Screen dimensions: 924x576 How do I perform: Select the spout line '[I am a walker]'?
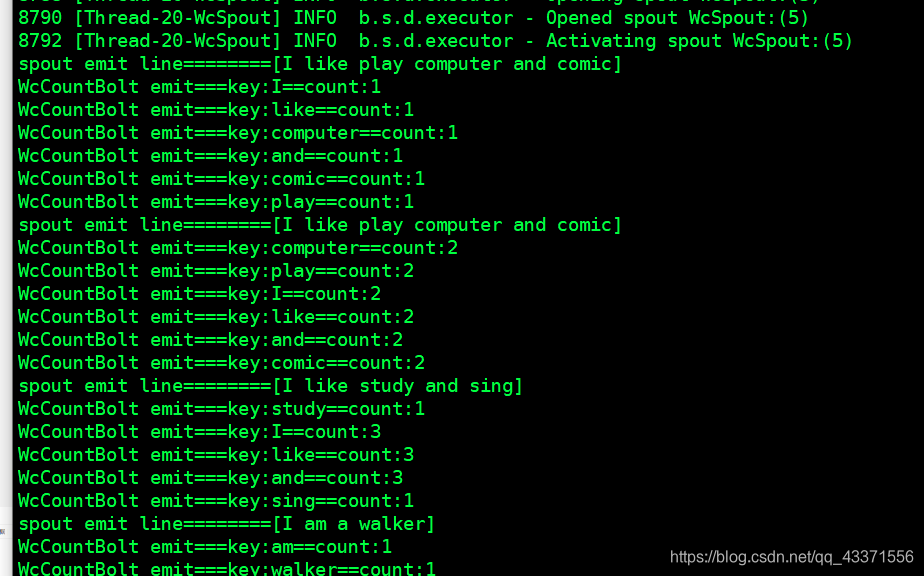pos(227,524)
